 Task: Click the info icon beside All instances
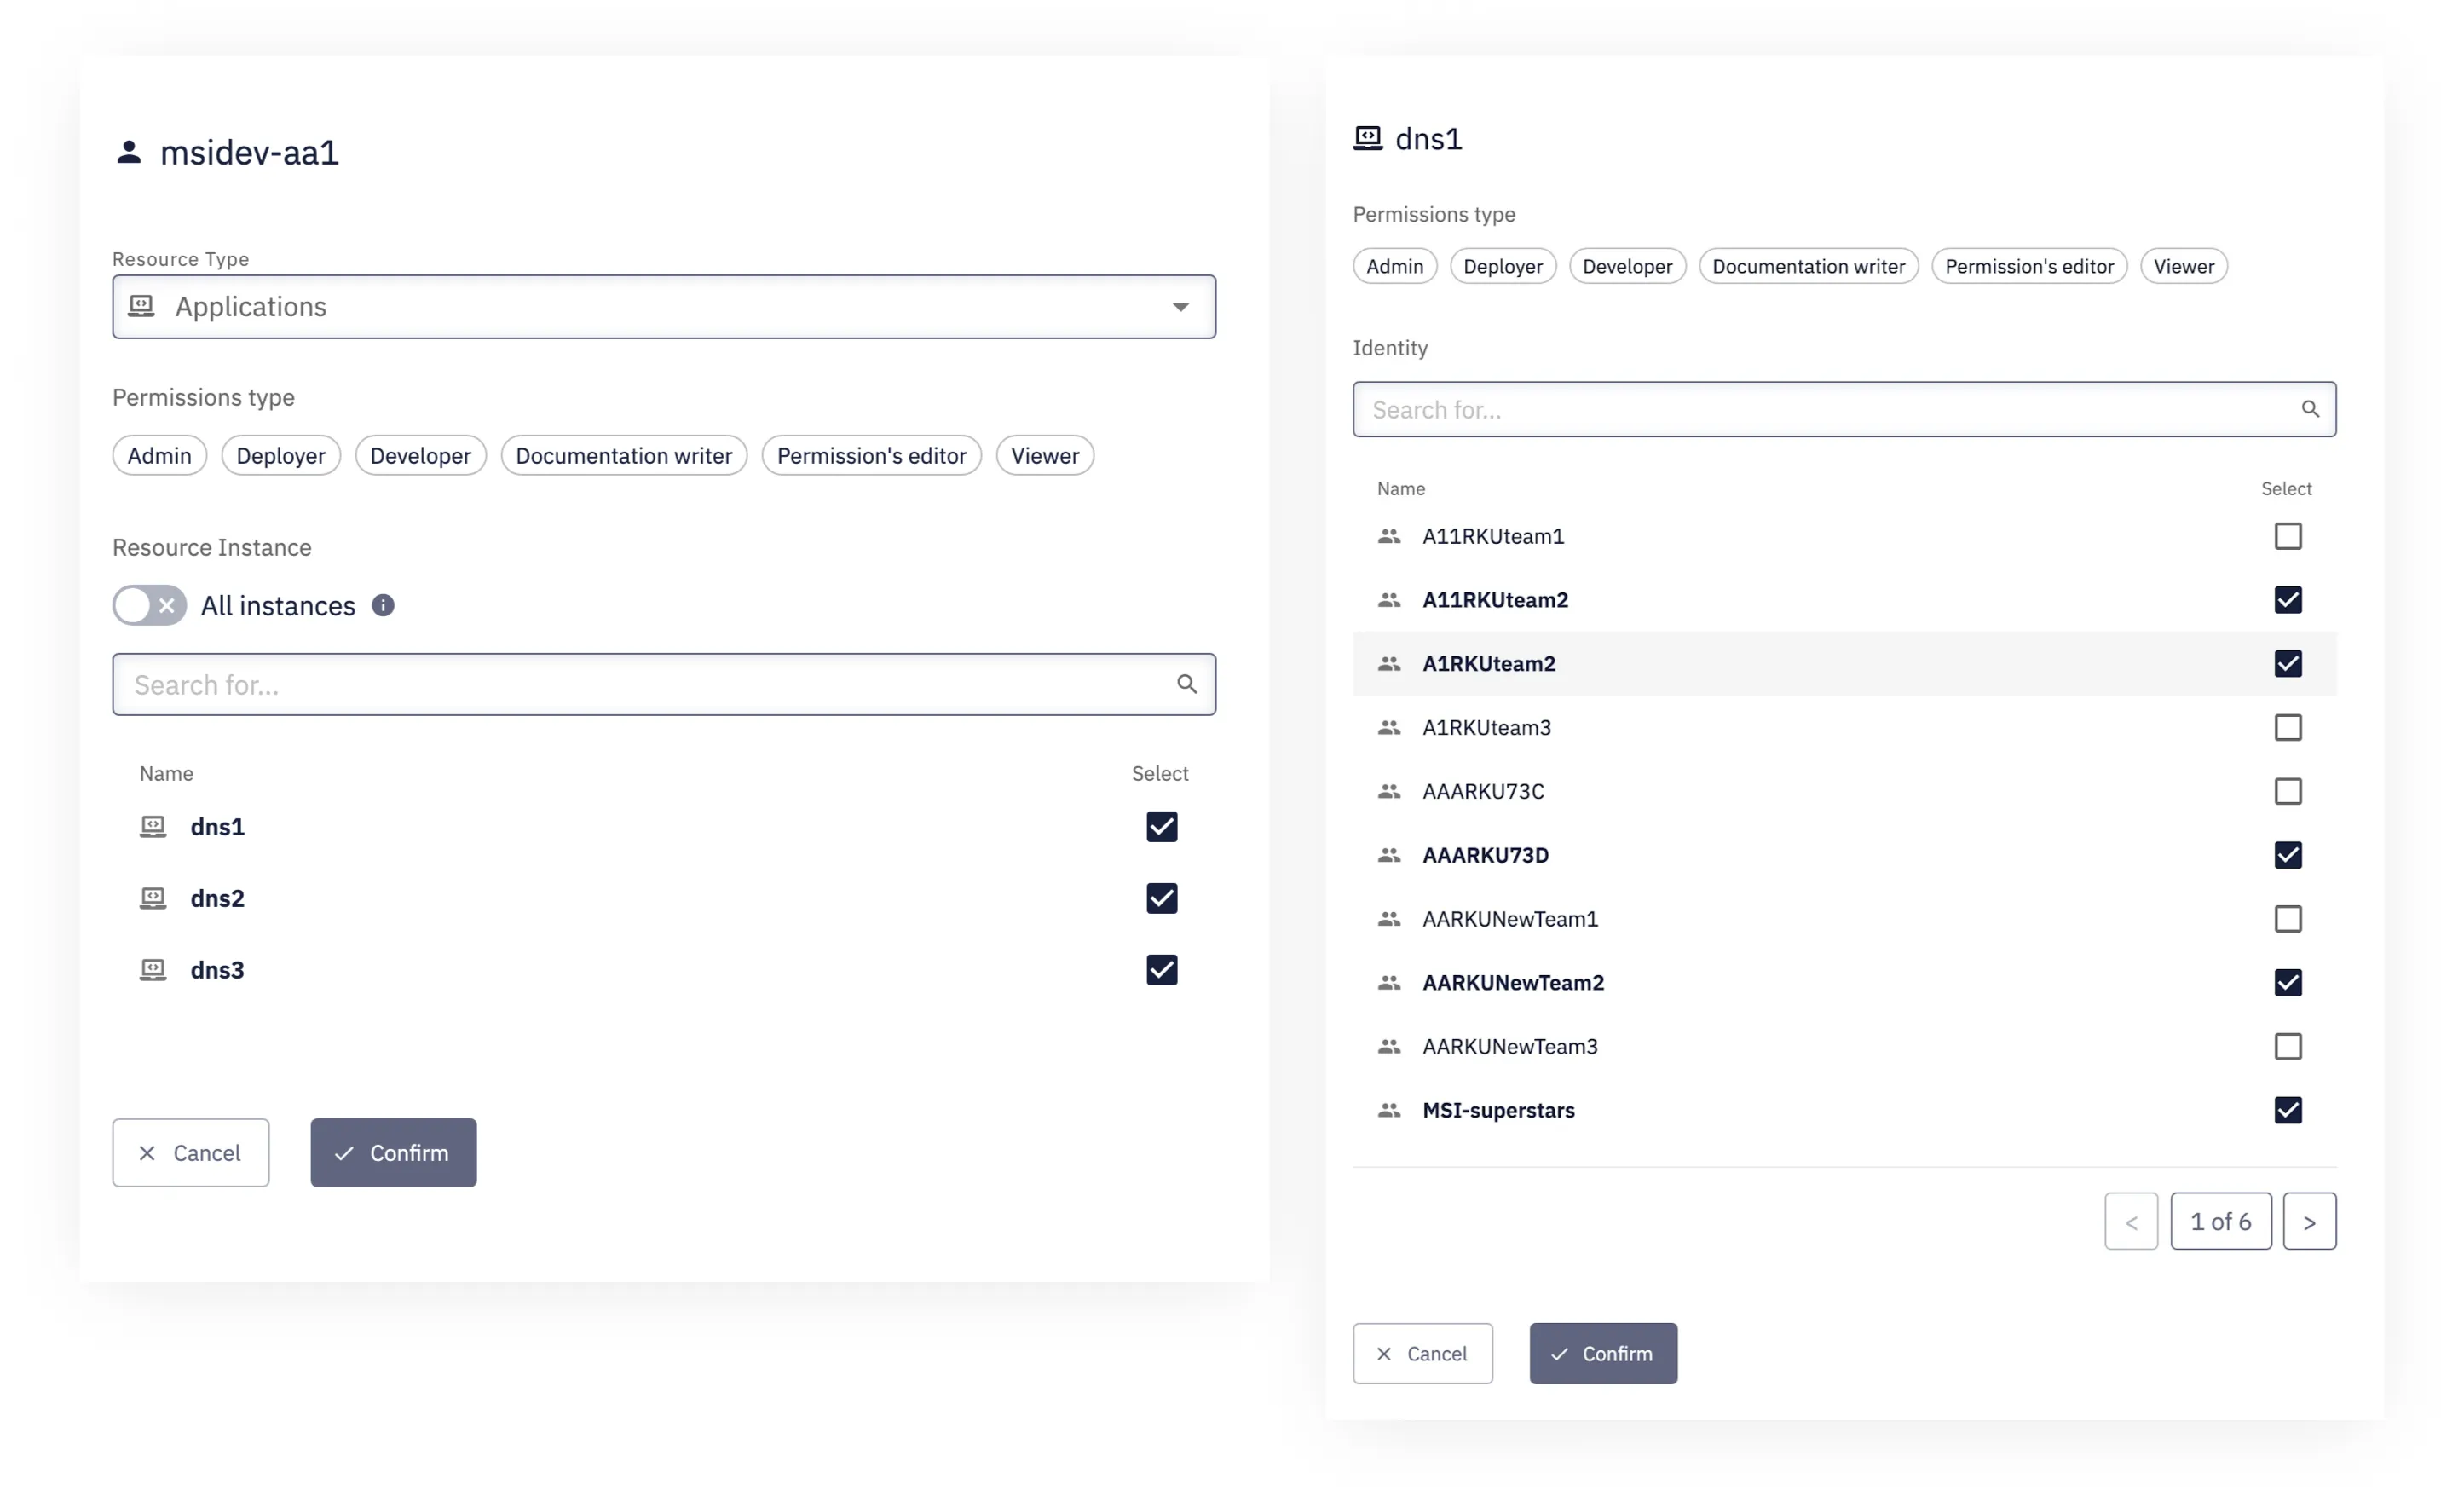383,605
